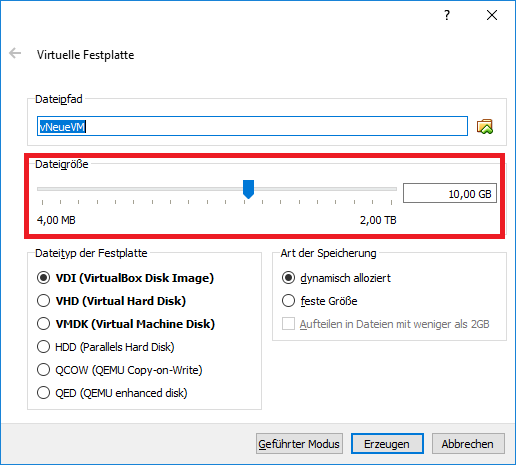Click the back arrow icon
Screen dimensions: 516x465
tap(15, 53)
